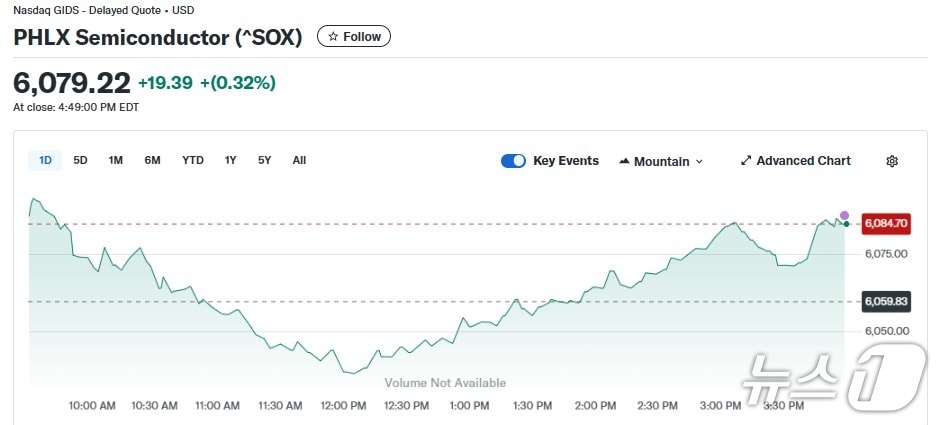Follow the PHLX Semiconductor index

(354, 37)
